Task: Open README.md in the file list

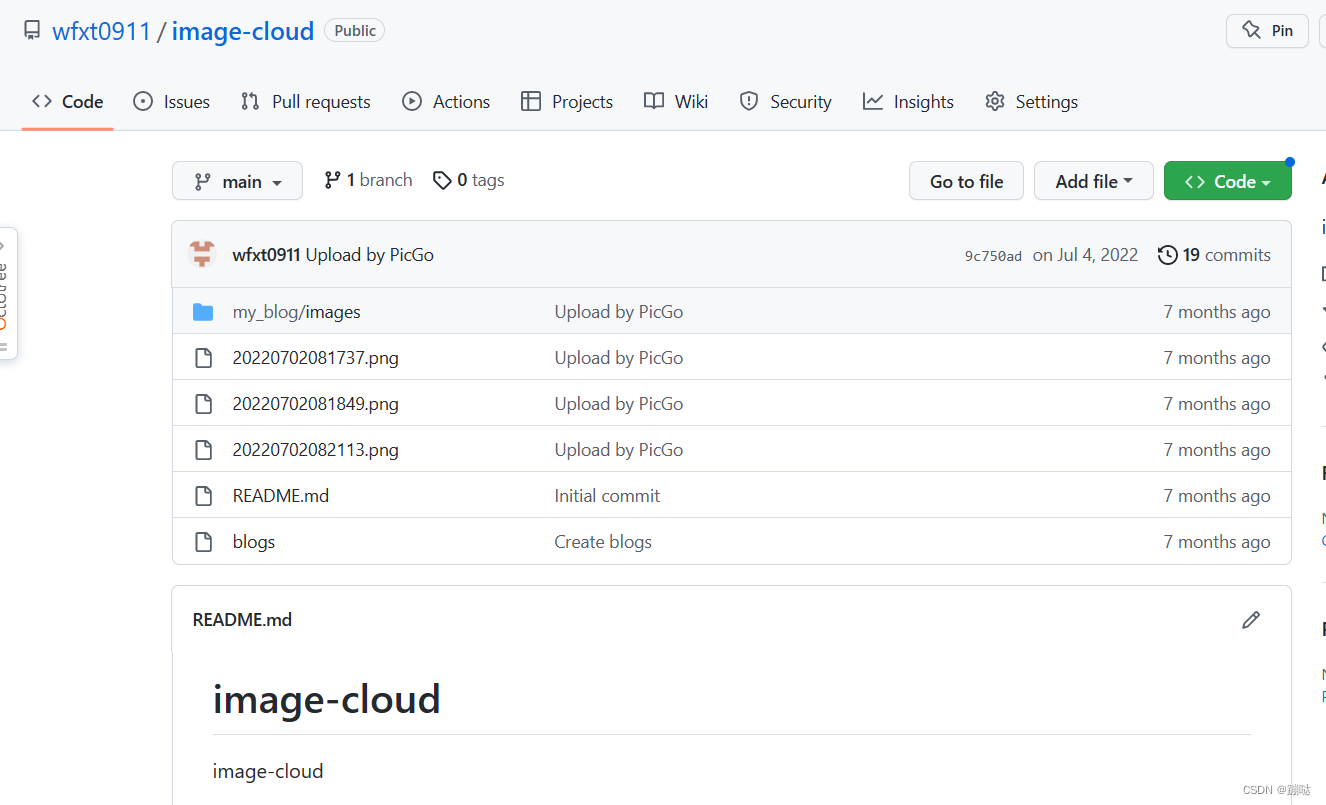Action: click(x=280, y=496)
